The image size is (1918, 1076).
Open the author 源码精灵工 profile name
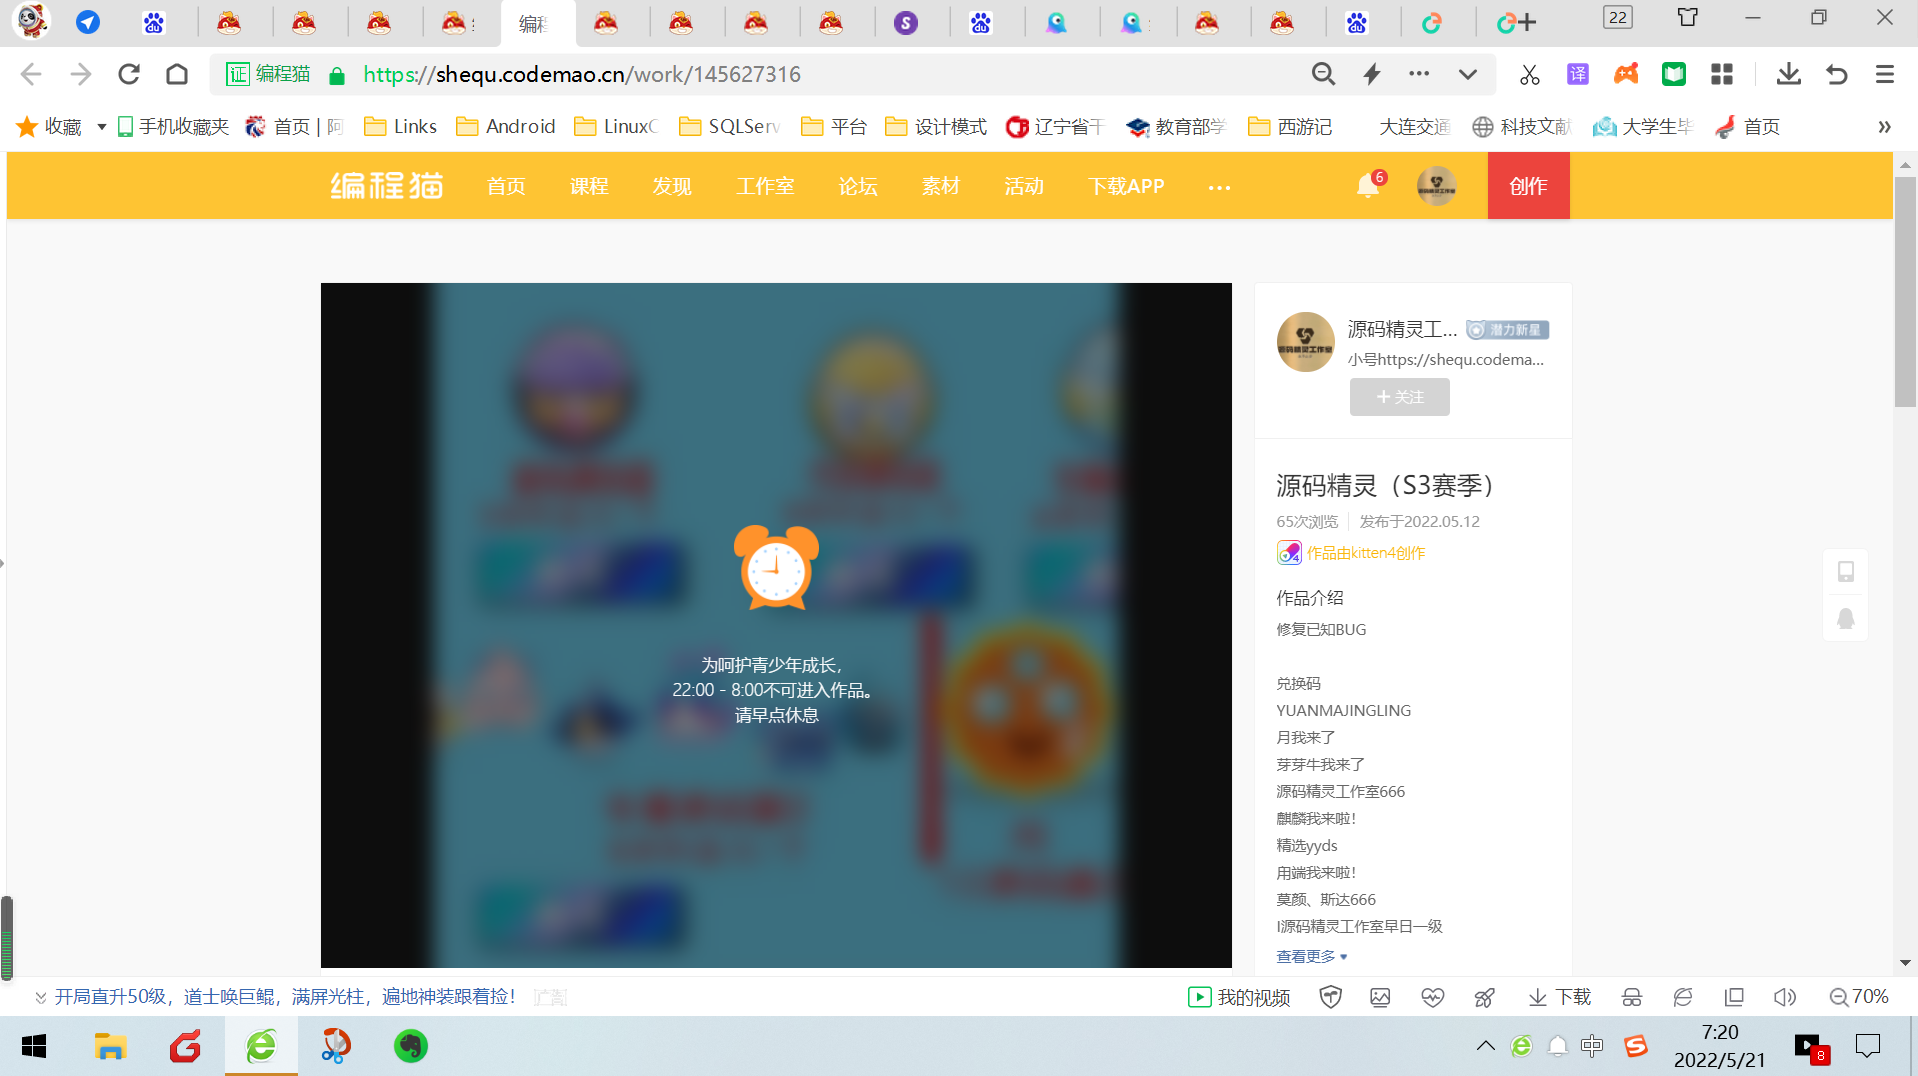[1402, 329]
